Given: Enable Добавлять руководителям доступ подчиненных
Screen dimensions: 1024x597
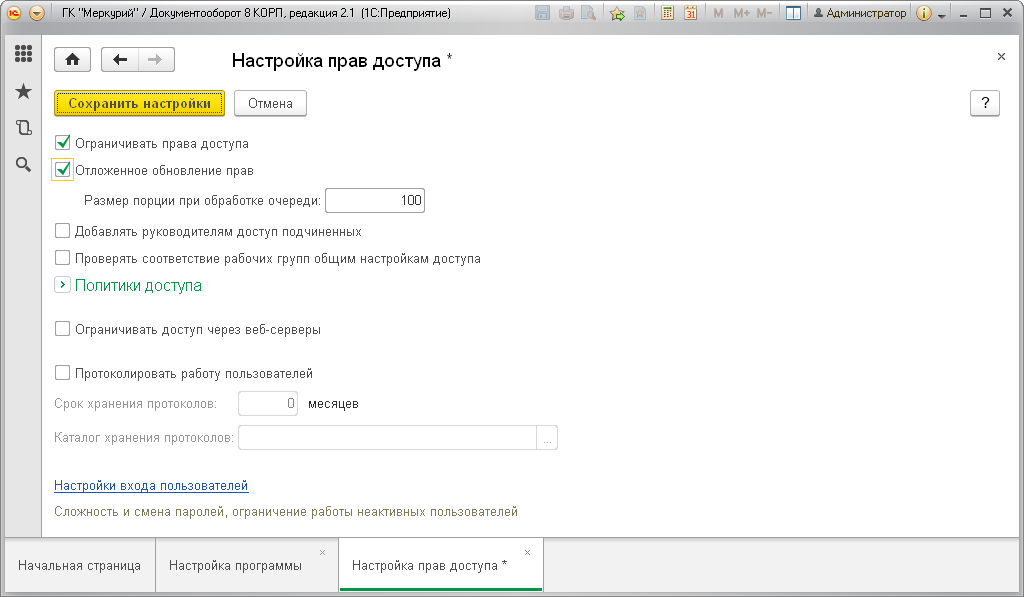Looking at the screenshot, I should click(63, 231).
